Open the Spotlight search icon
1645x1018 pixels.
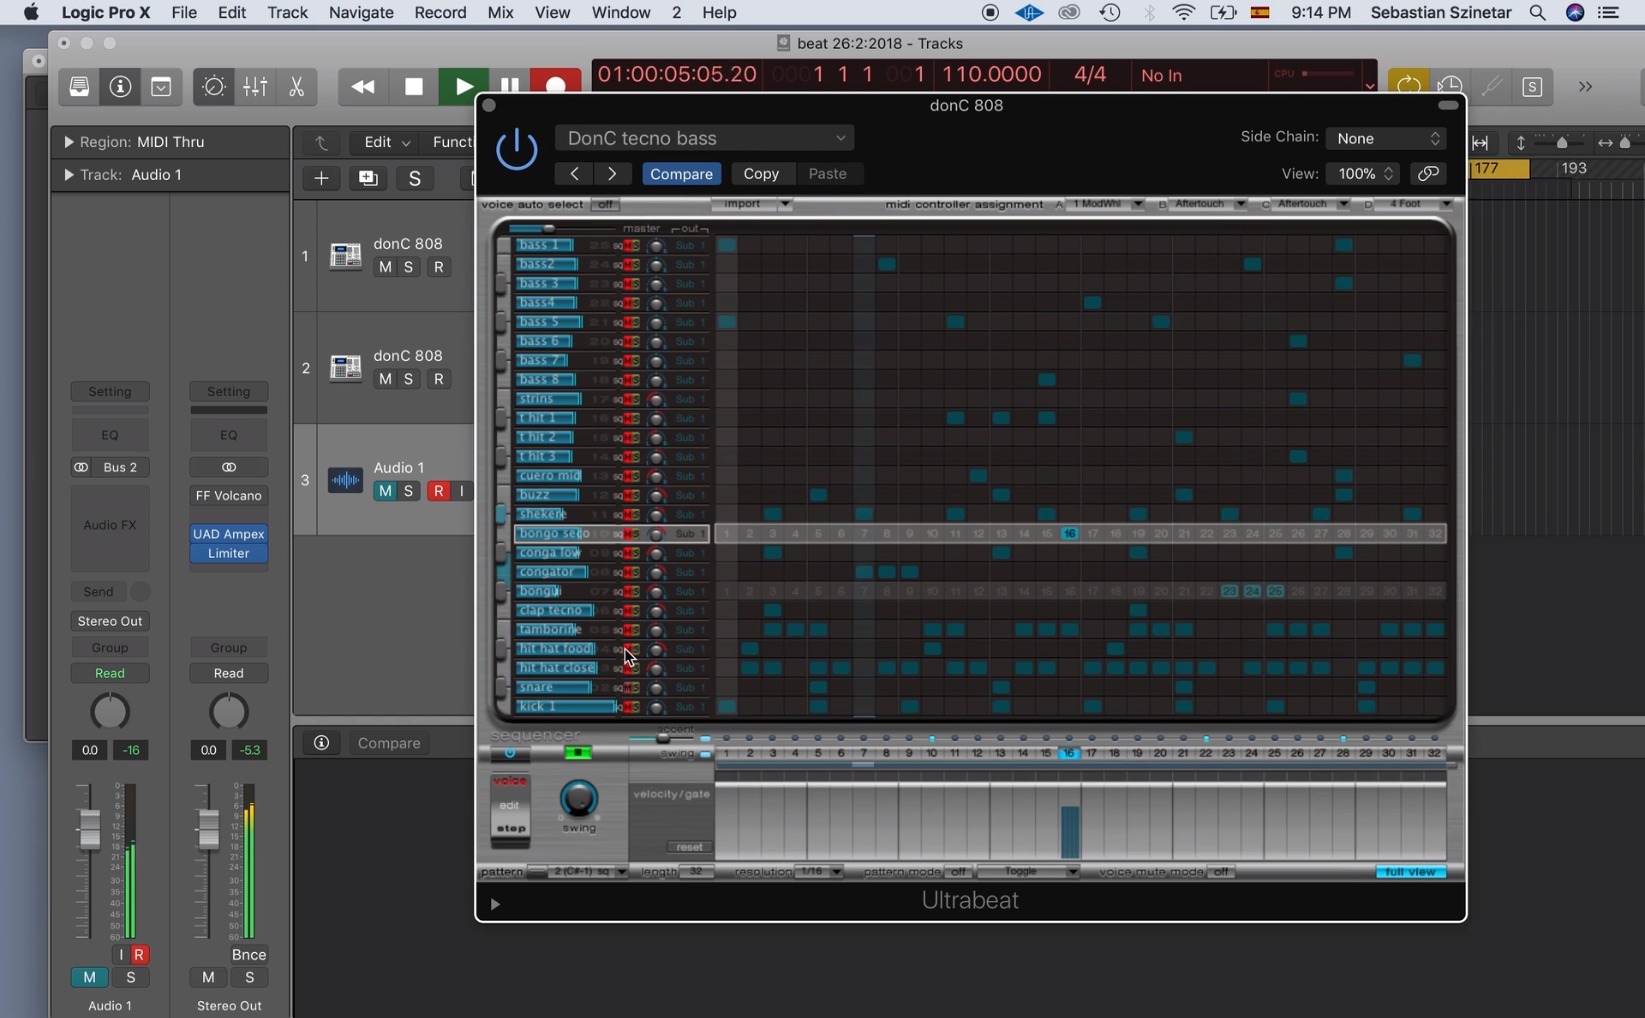[1537, 13]
